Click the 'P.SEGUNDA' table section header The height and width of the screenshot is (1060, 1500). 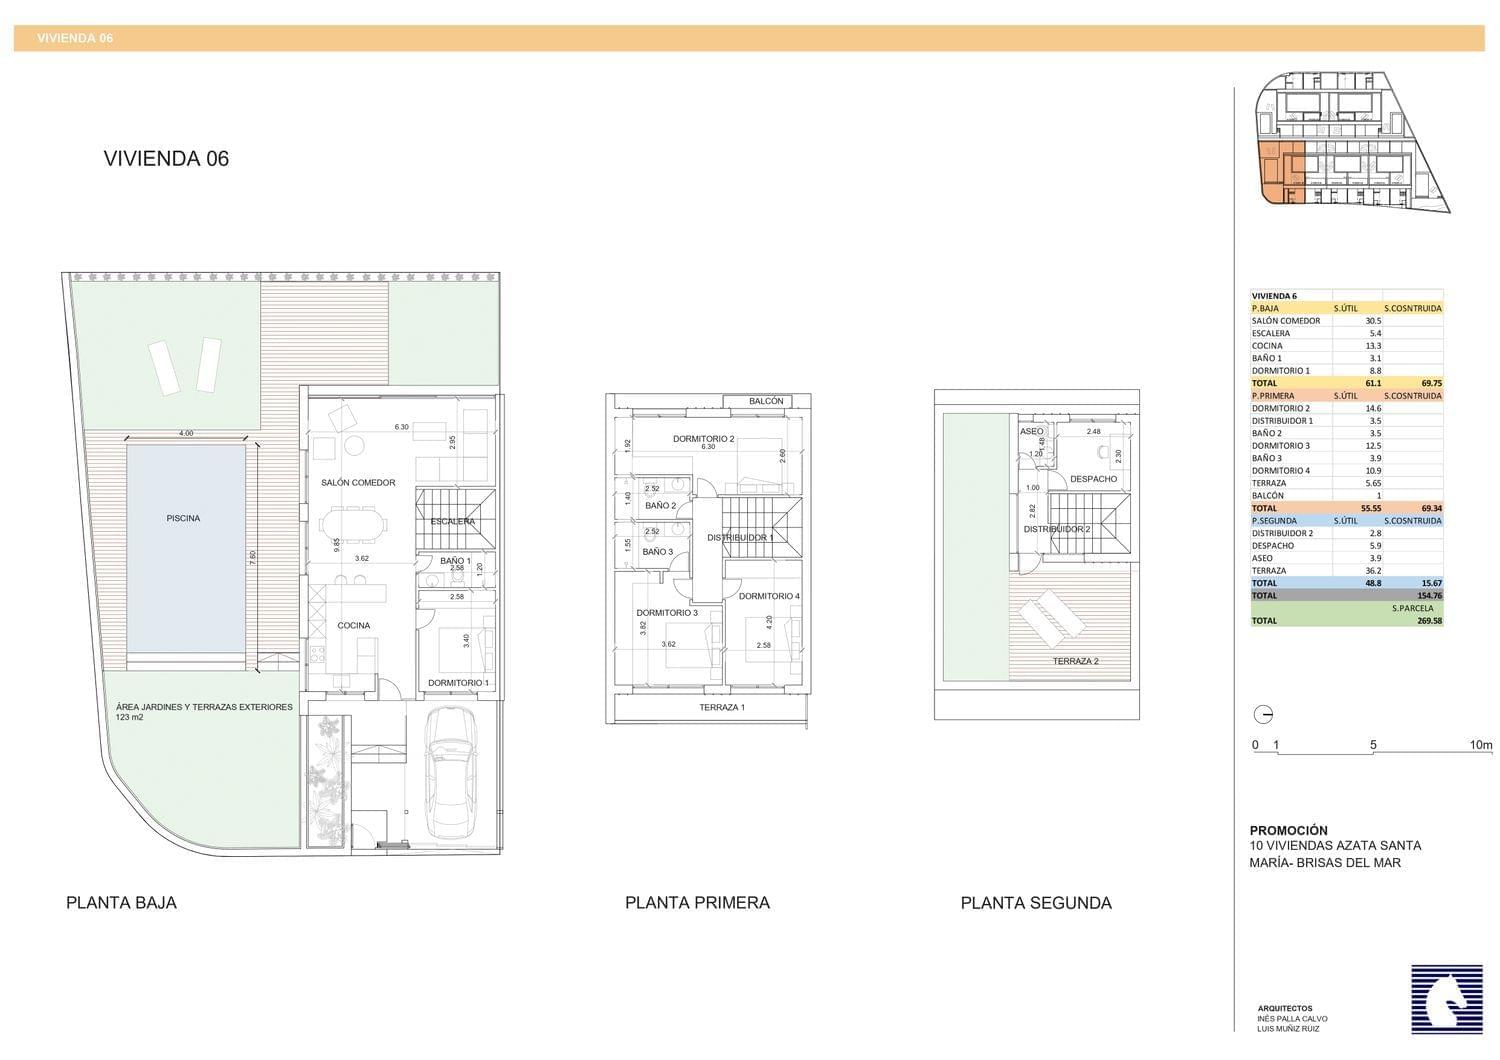coord(1274,521)
